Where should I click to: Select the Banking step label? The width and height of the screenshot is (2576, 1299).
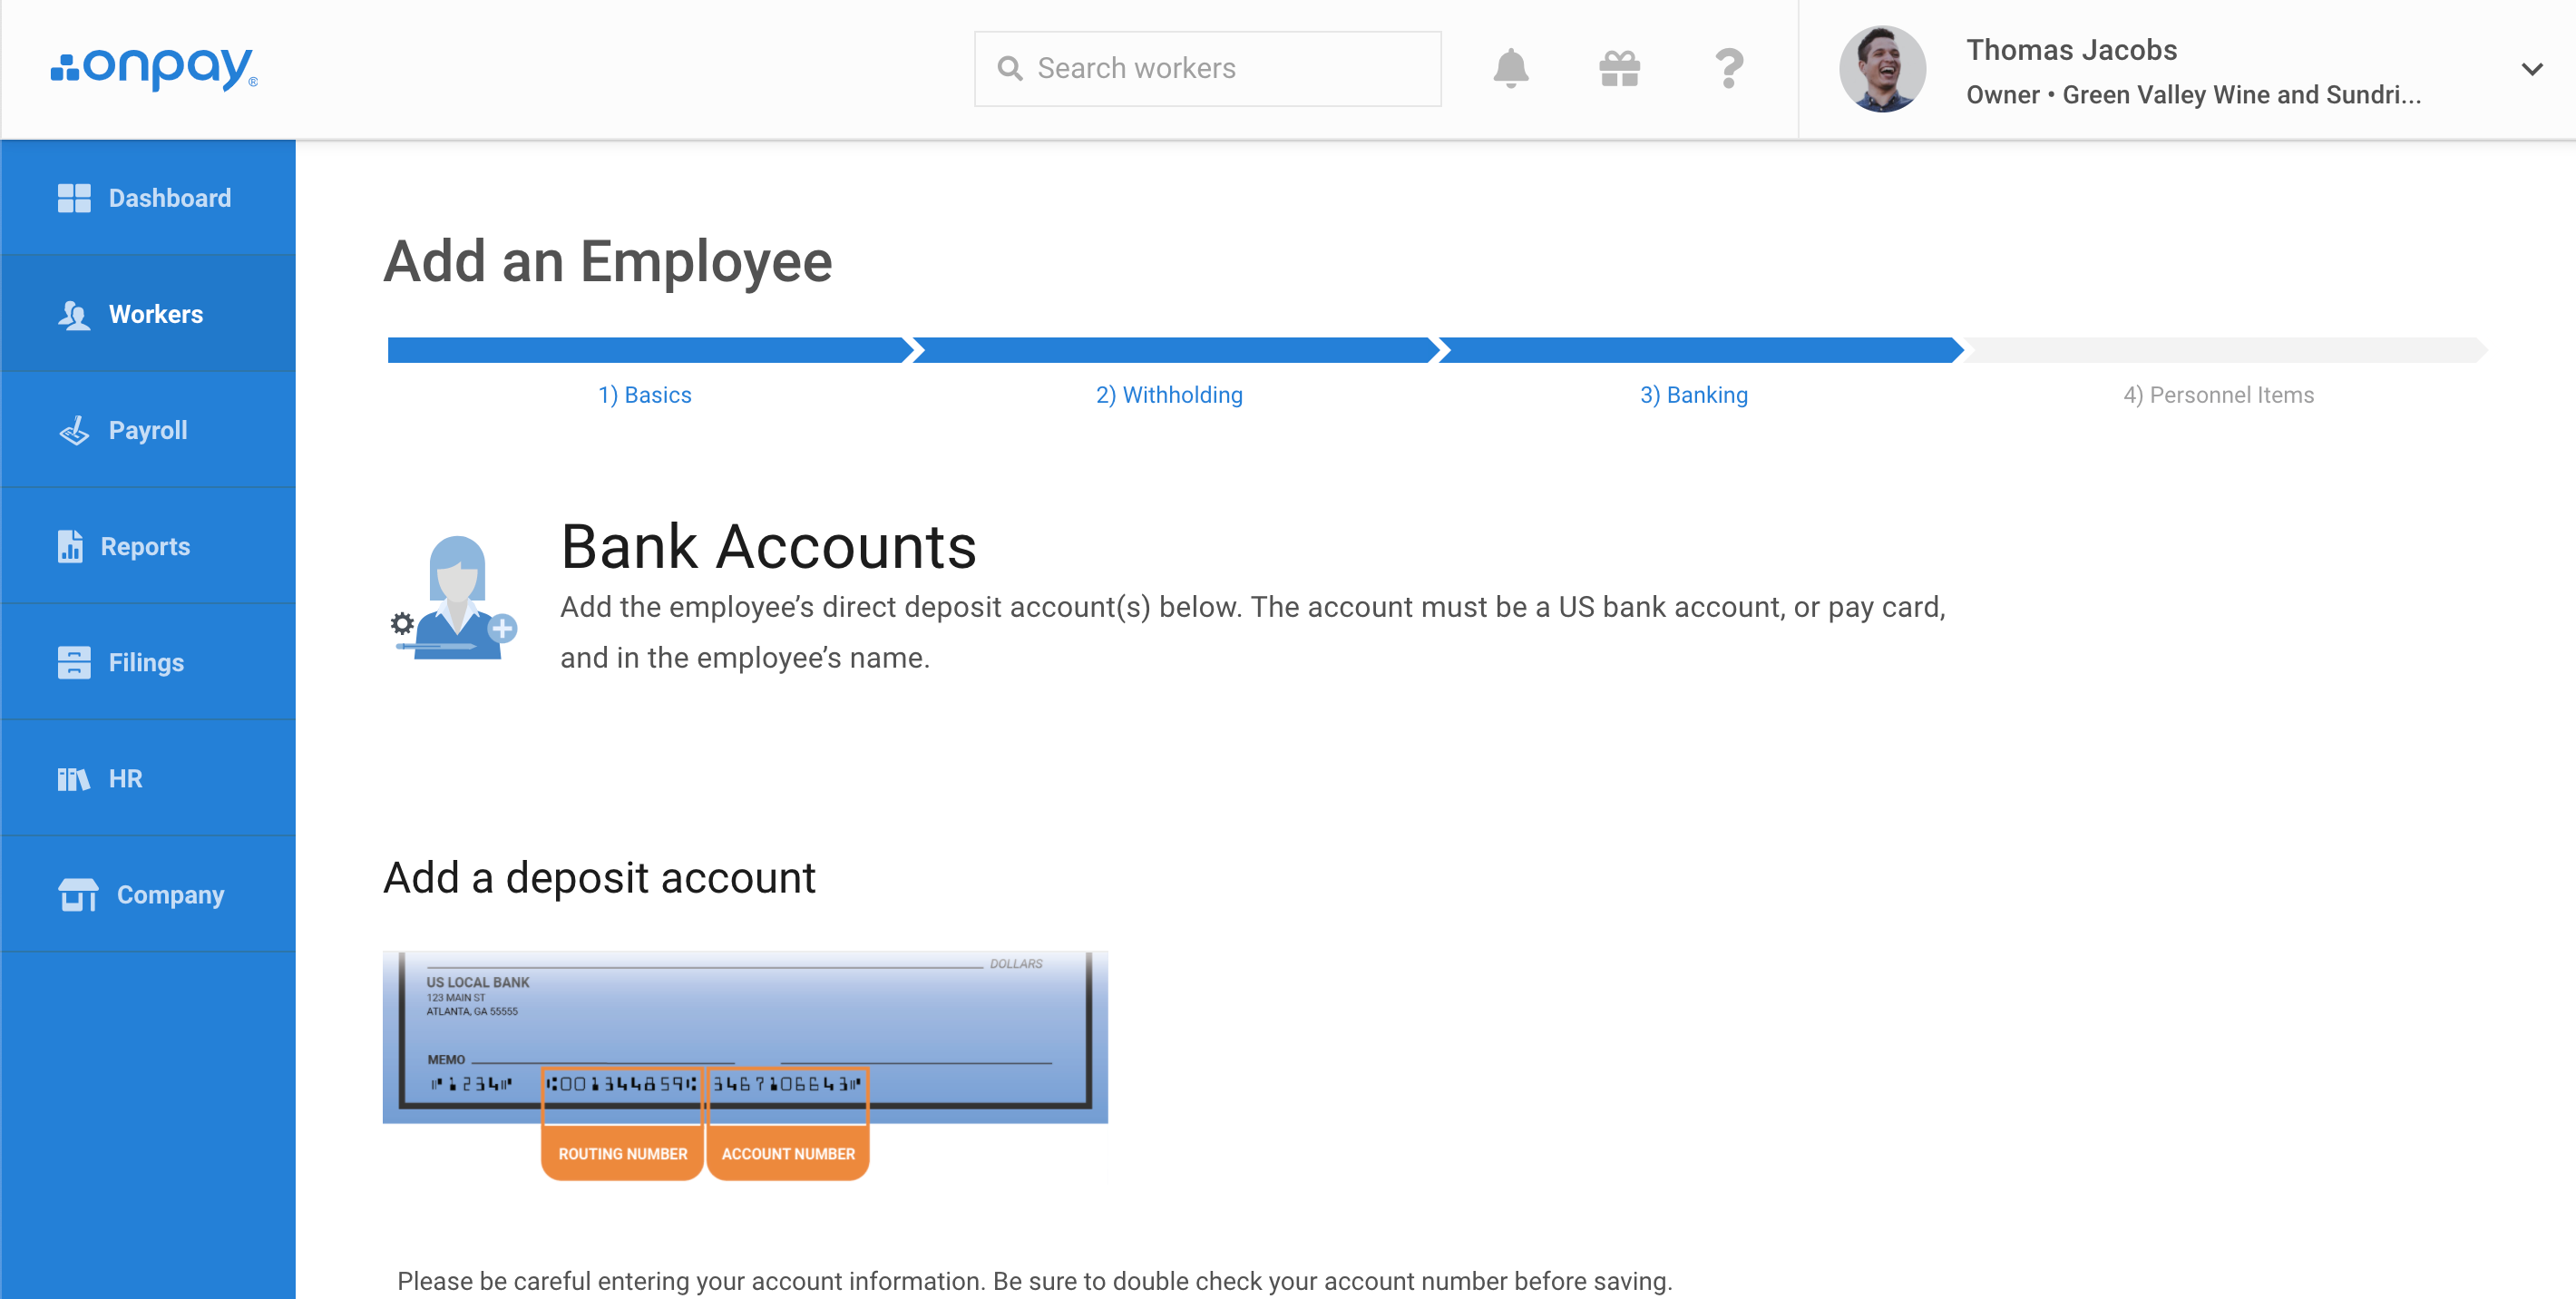point(1693,395)
